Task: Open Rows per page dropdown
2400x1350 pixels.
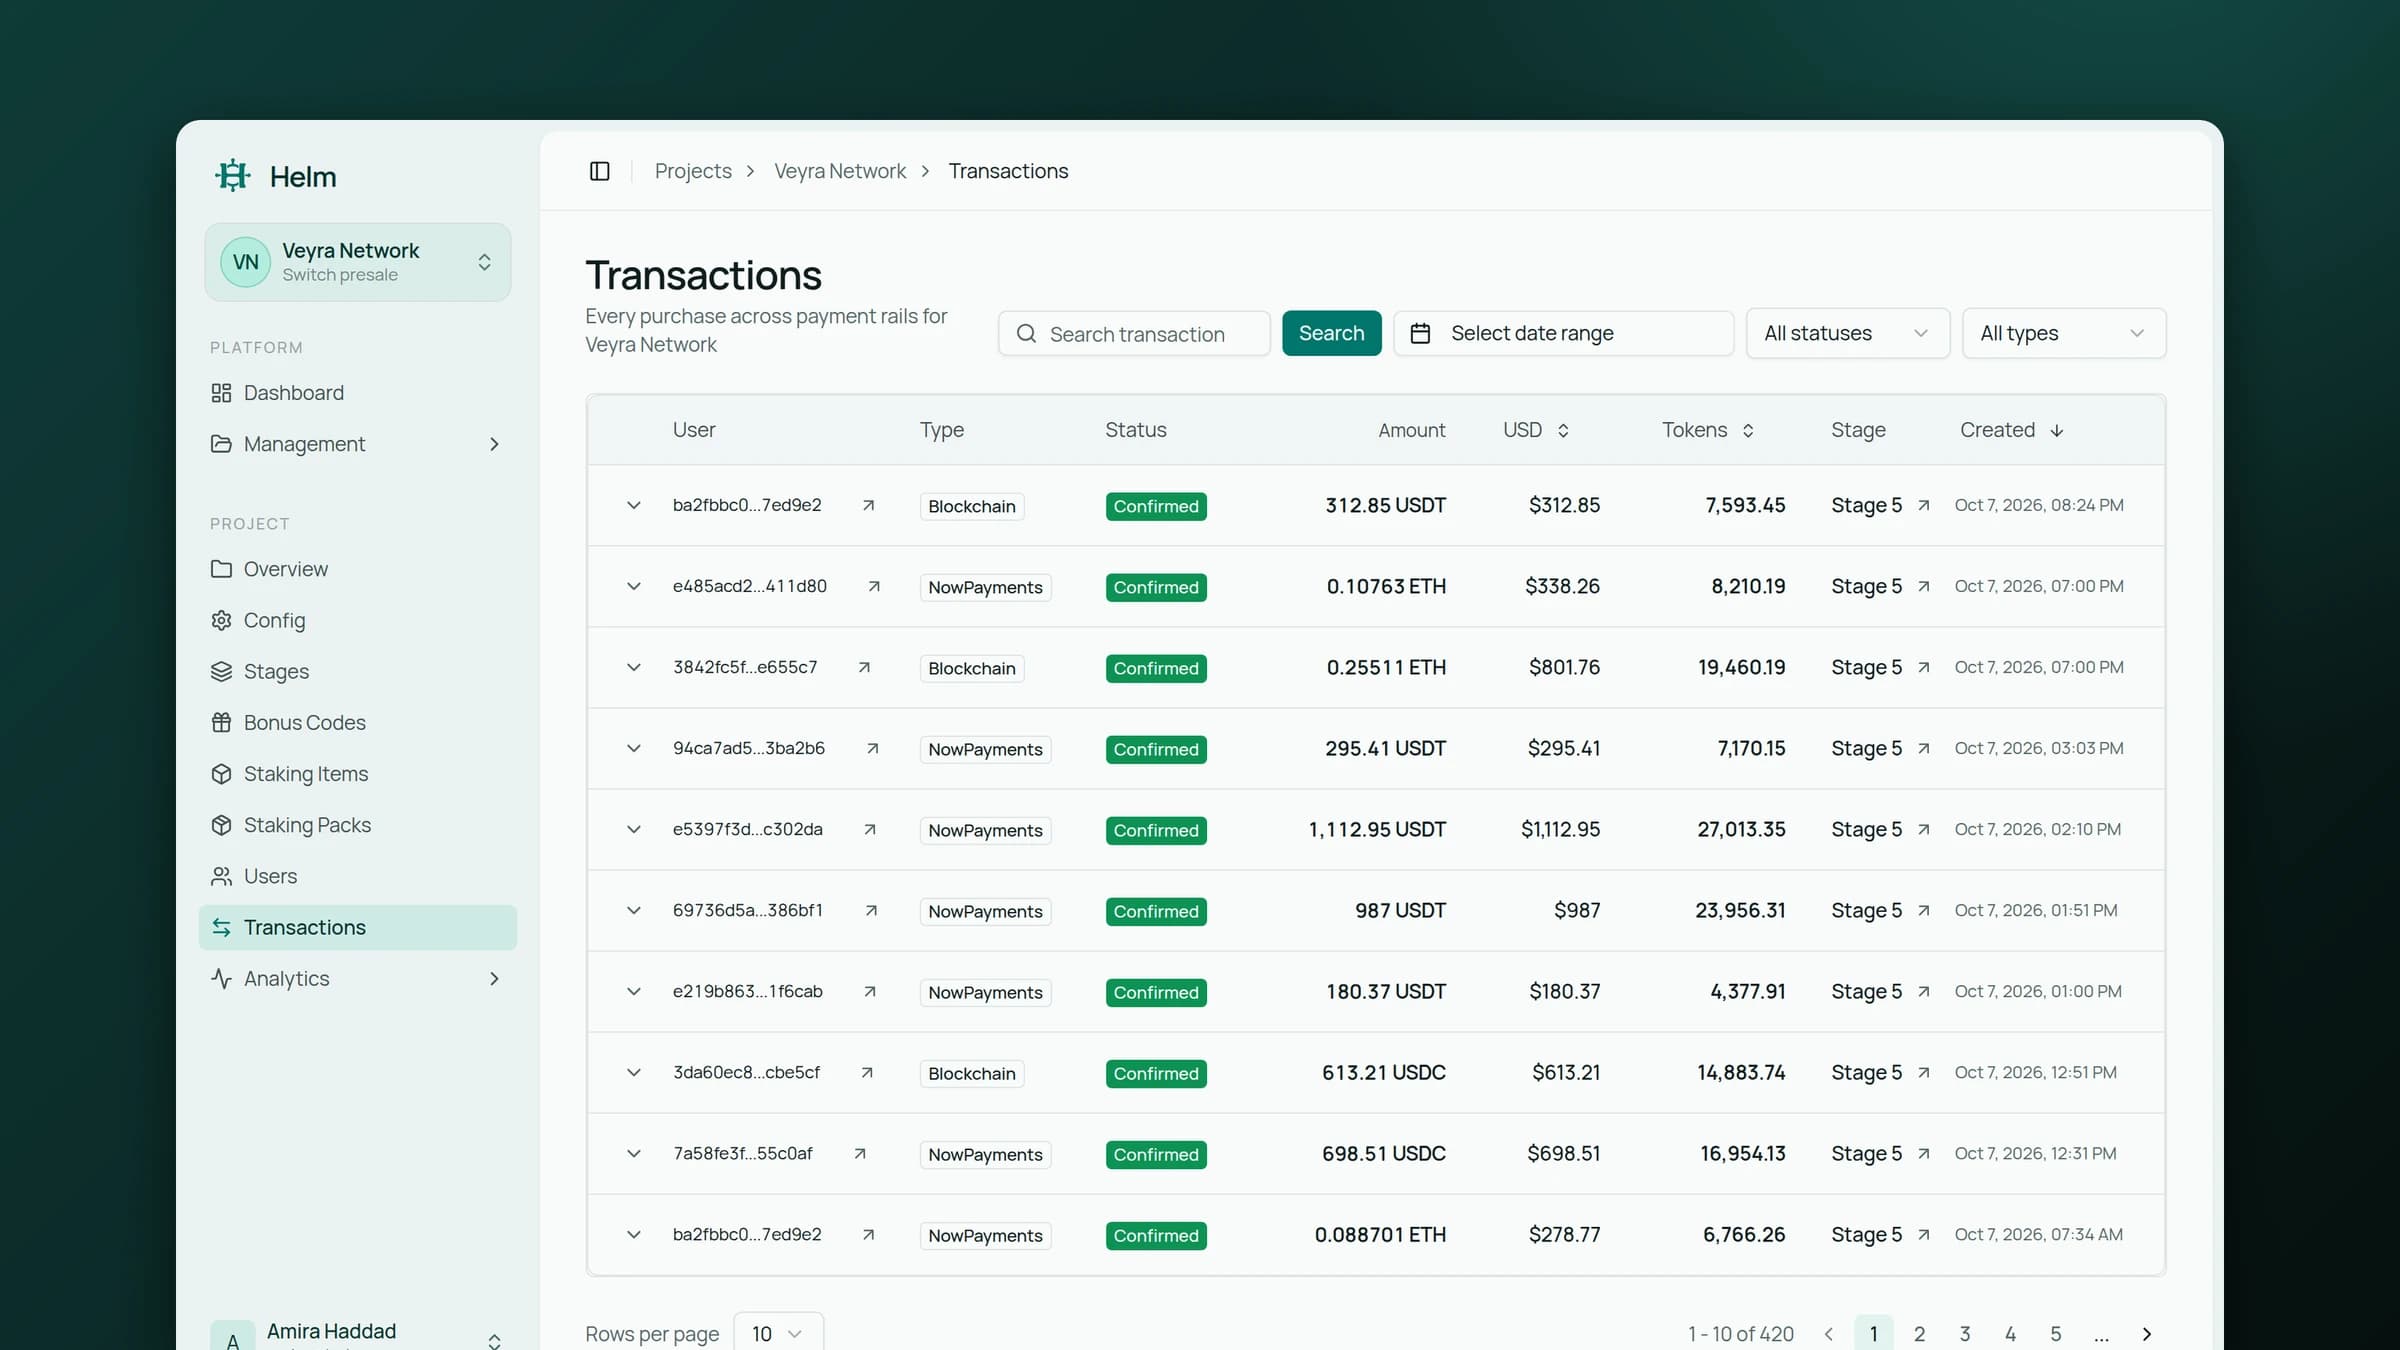Action: point(778,1333)
